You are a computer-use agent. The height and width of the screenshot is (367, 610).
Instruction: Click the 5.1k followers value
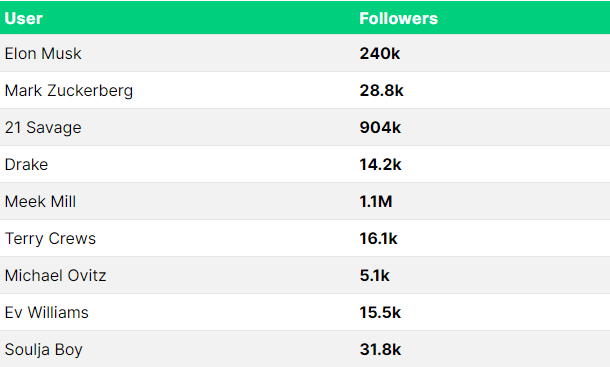pos(374,276)
